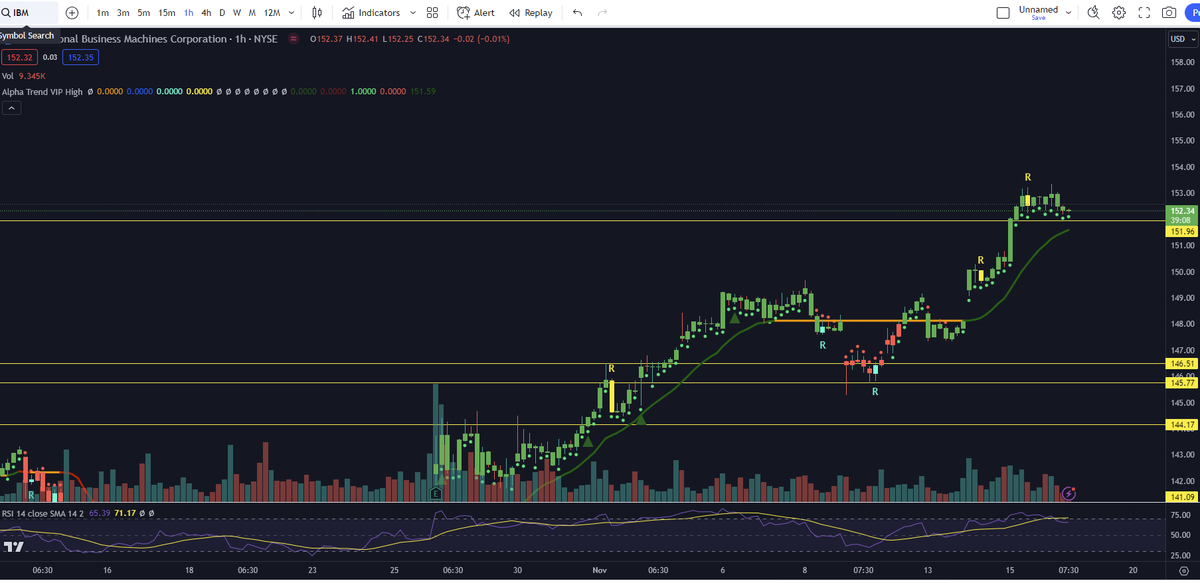
Task: Click the Vol 9.345K volume legend
Action: [x=22, y=75]
